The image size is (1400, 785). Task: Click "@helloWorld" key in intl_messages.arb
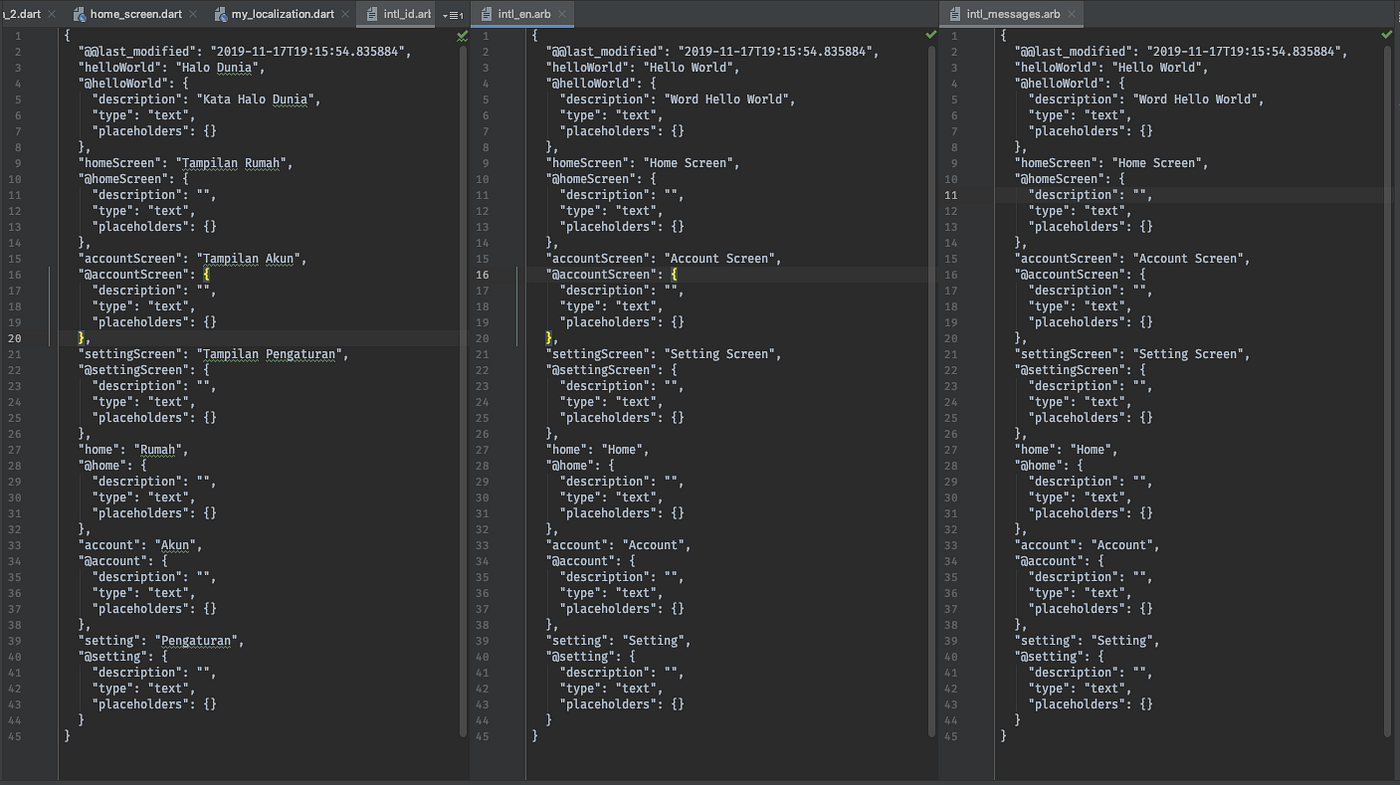tap(1060, 83)
